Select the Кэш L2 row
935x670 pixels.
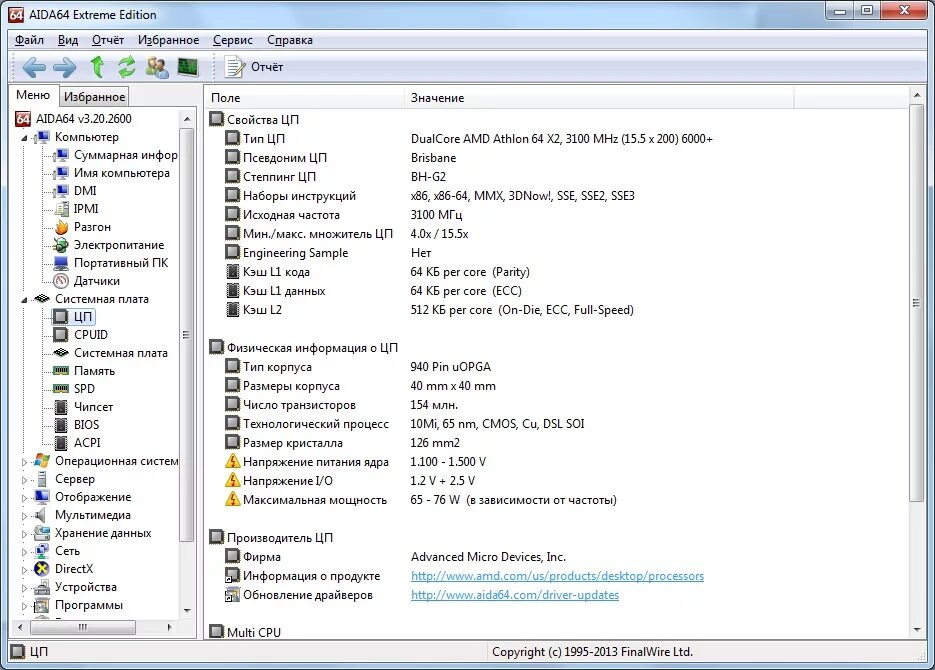click(x=429, y=310)
